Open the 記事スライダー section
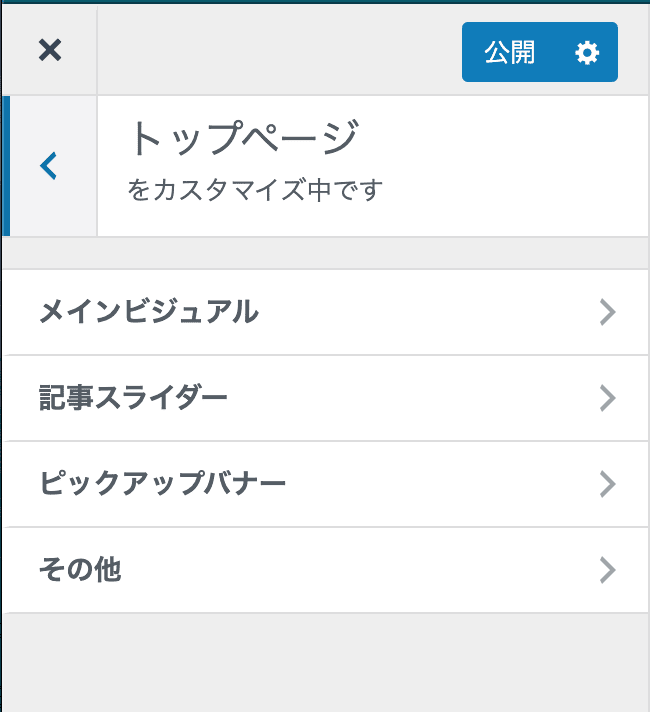Image resolution: width=650 pixels, height=712 pixels. [x=133, y=399]
